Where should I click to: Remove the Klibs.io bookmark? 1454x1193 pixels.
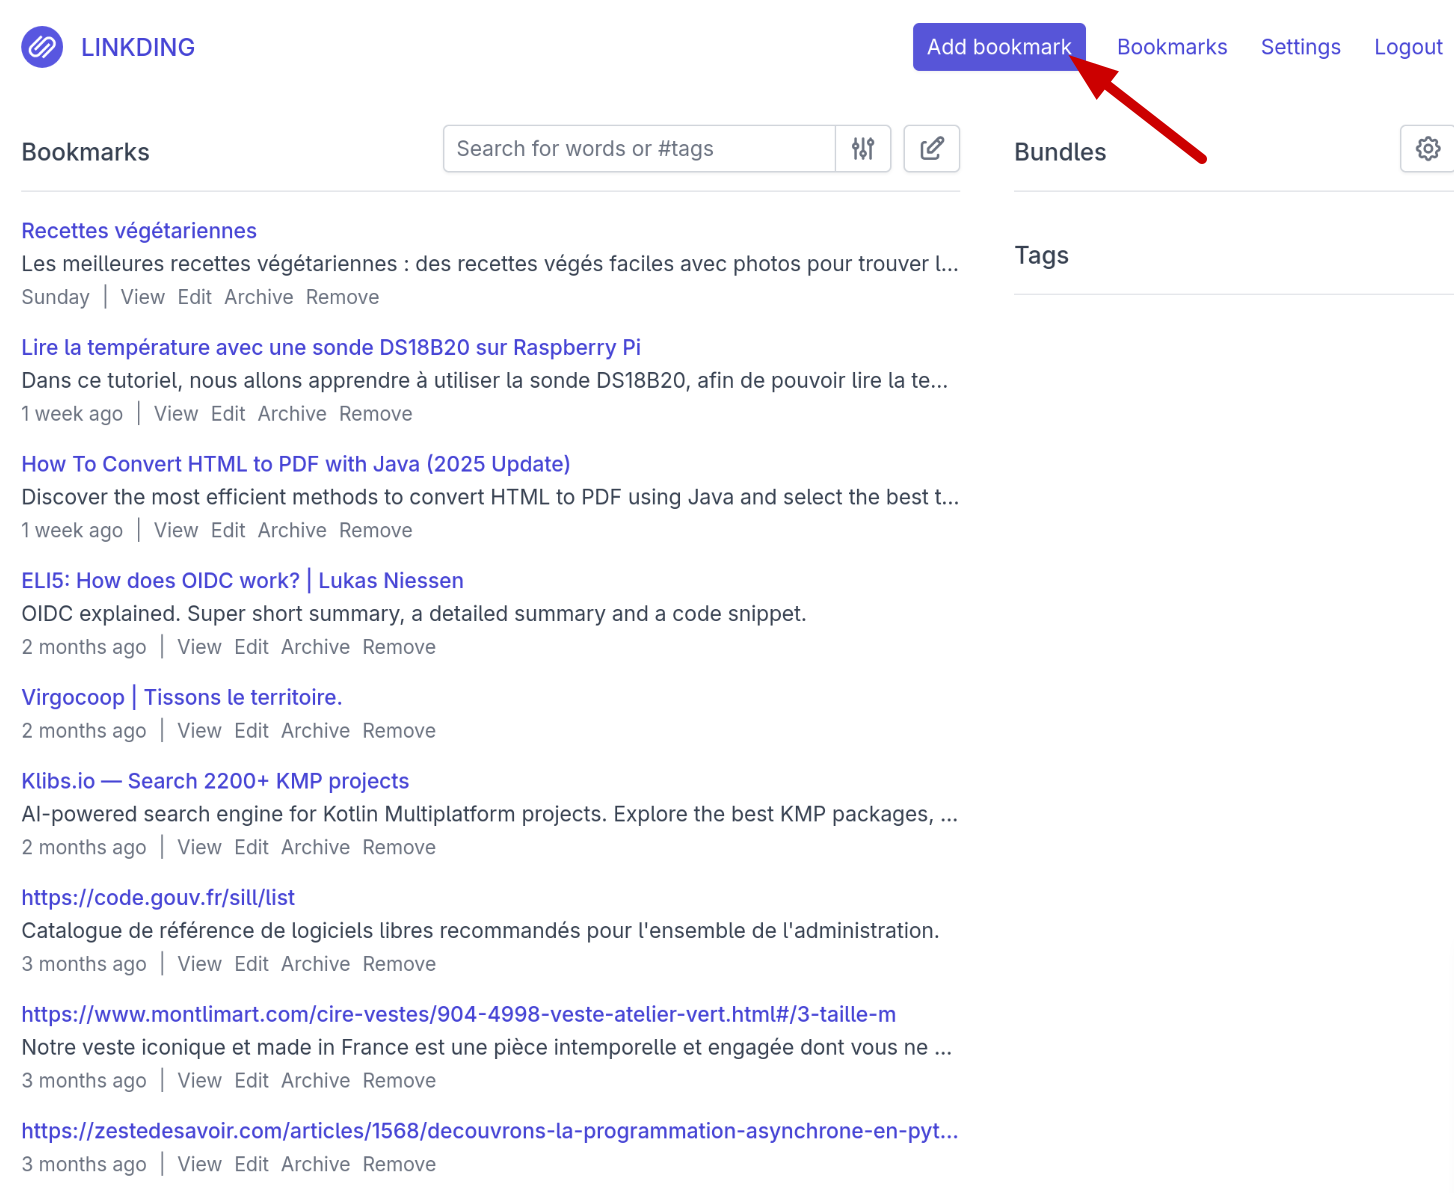point(400,848)
